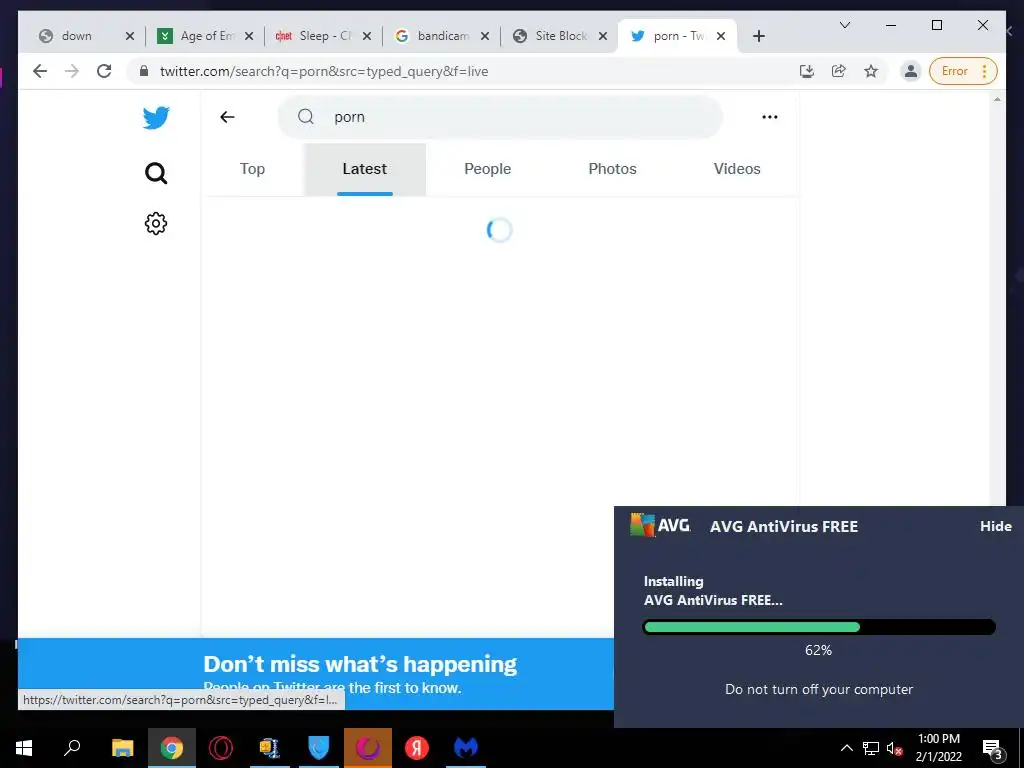Select the People results tab
The height and width of the screenshot is (768, 1024).
(487, 169)
